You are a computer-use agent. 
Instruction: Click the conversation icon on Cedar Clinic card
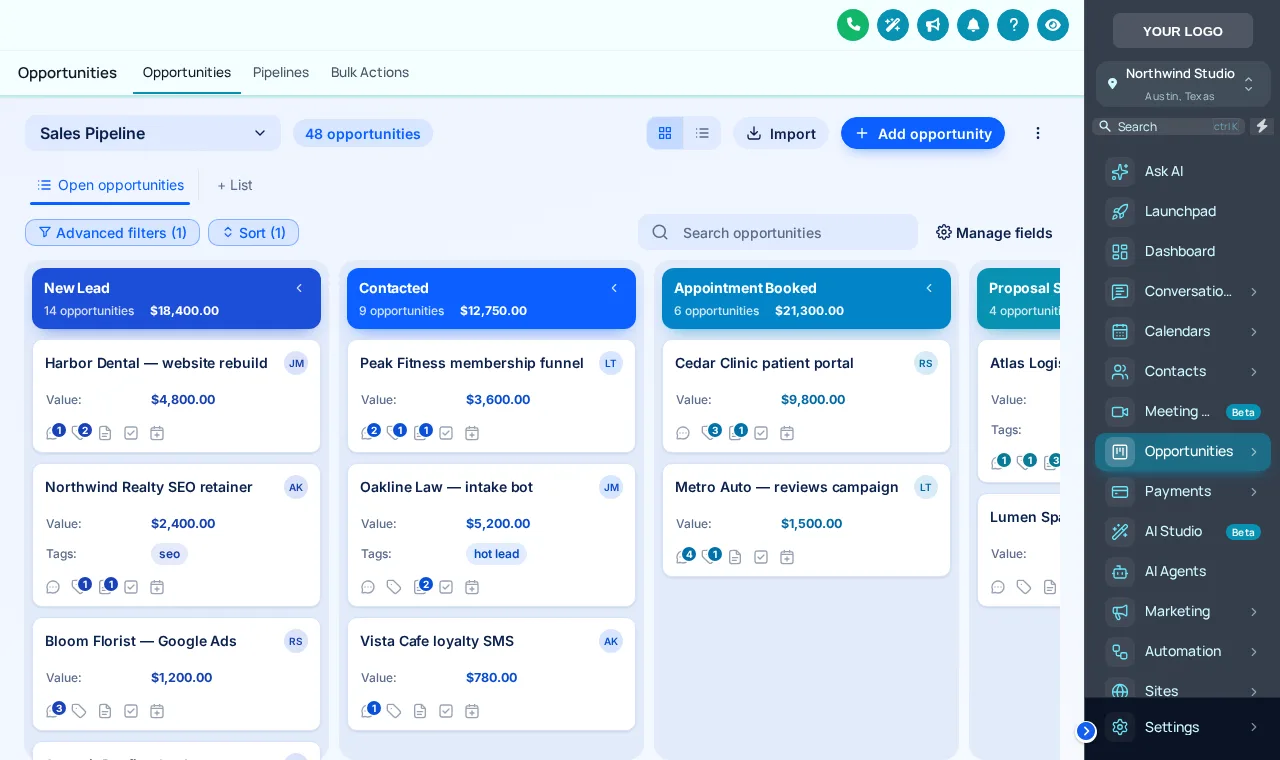click(x=683, y=433)
